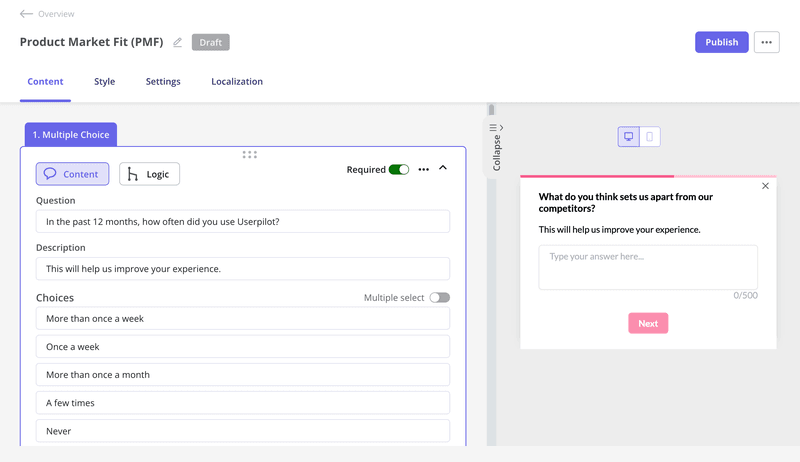Focus the Question input field
This screenshot has width=800, height=462.
pos(243,222)
